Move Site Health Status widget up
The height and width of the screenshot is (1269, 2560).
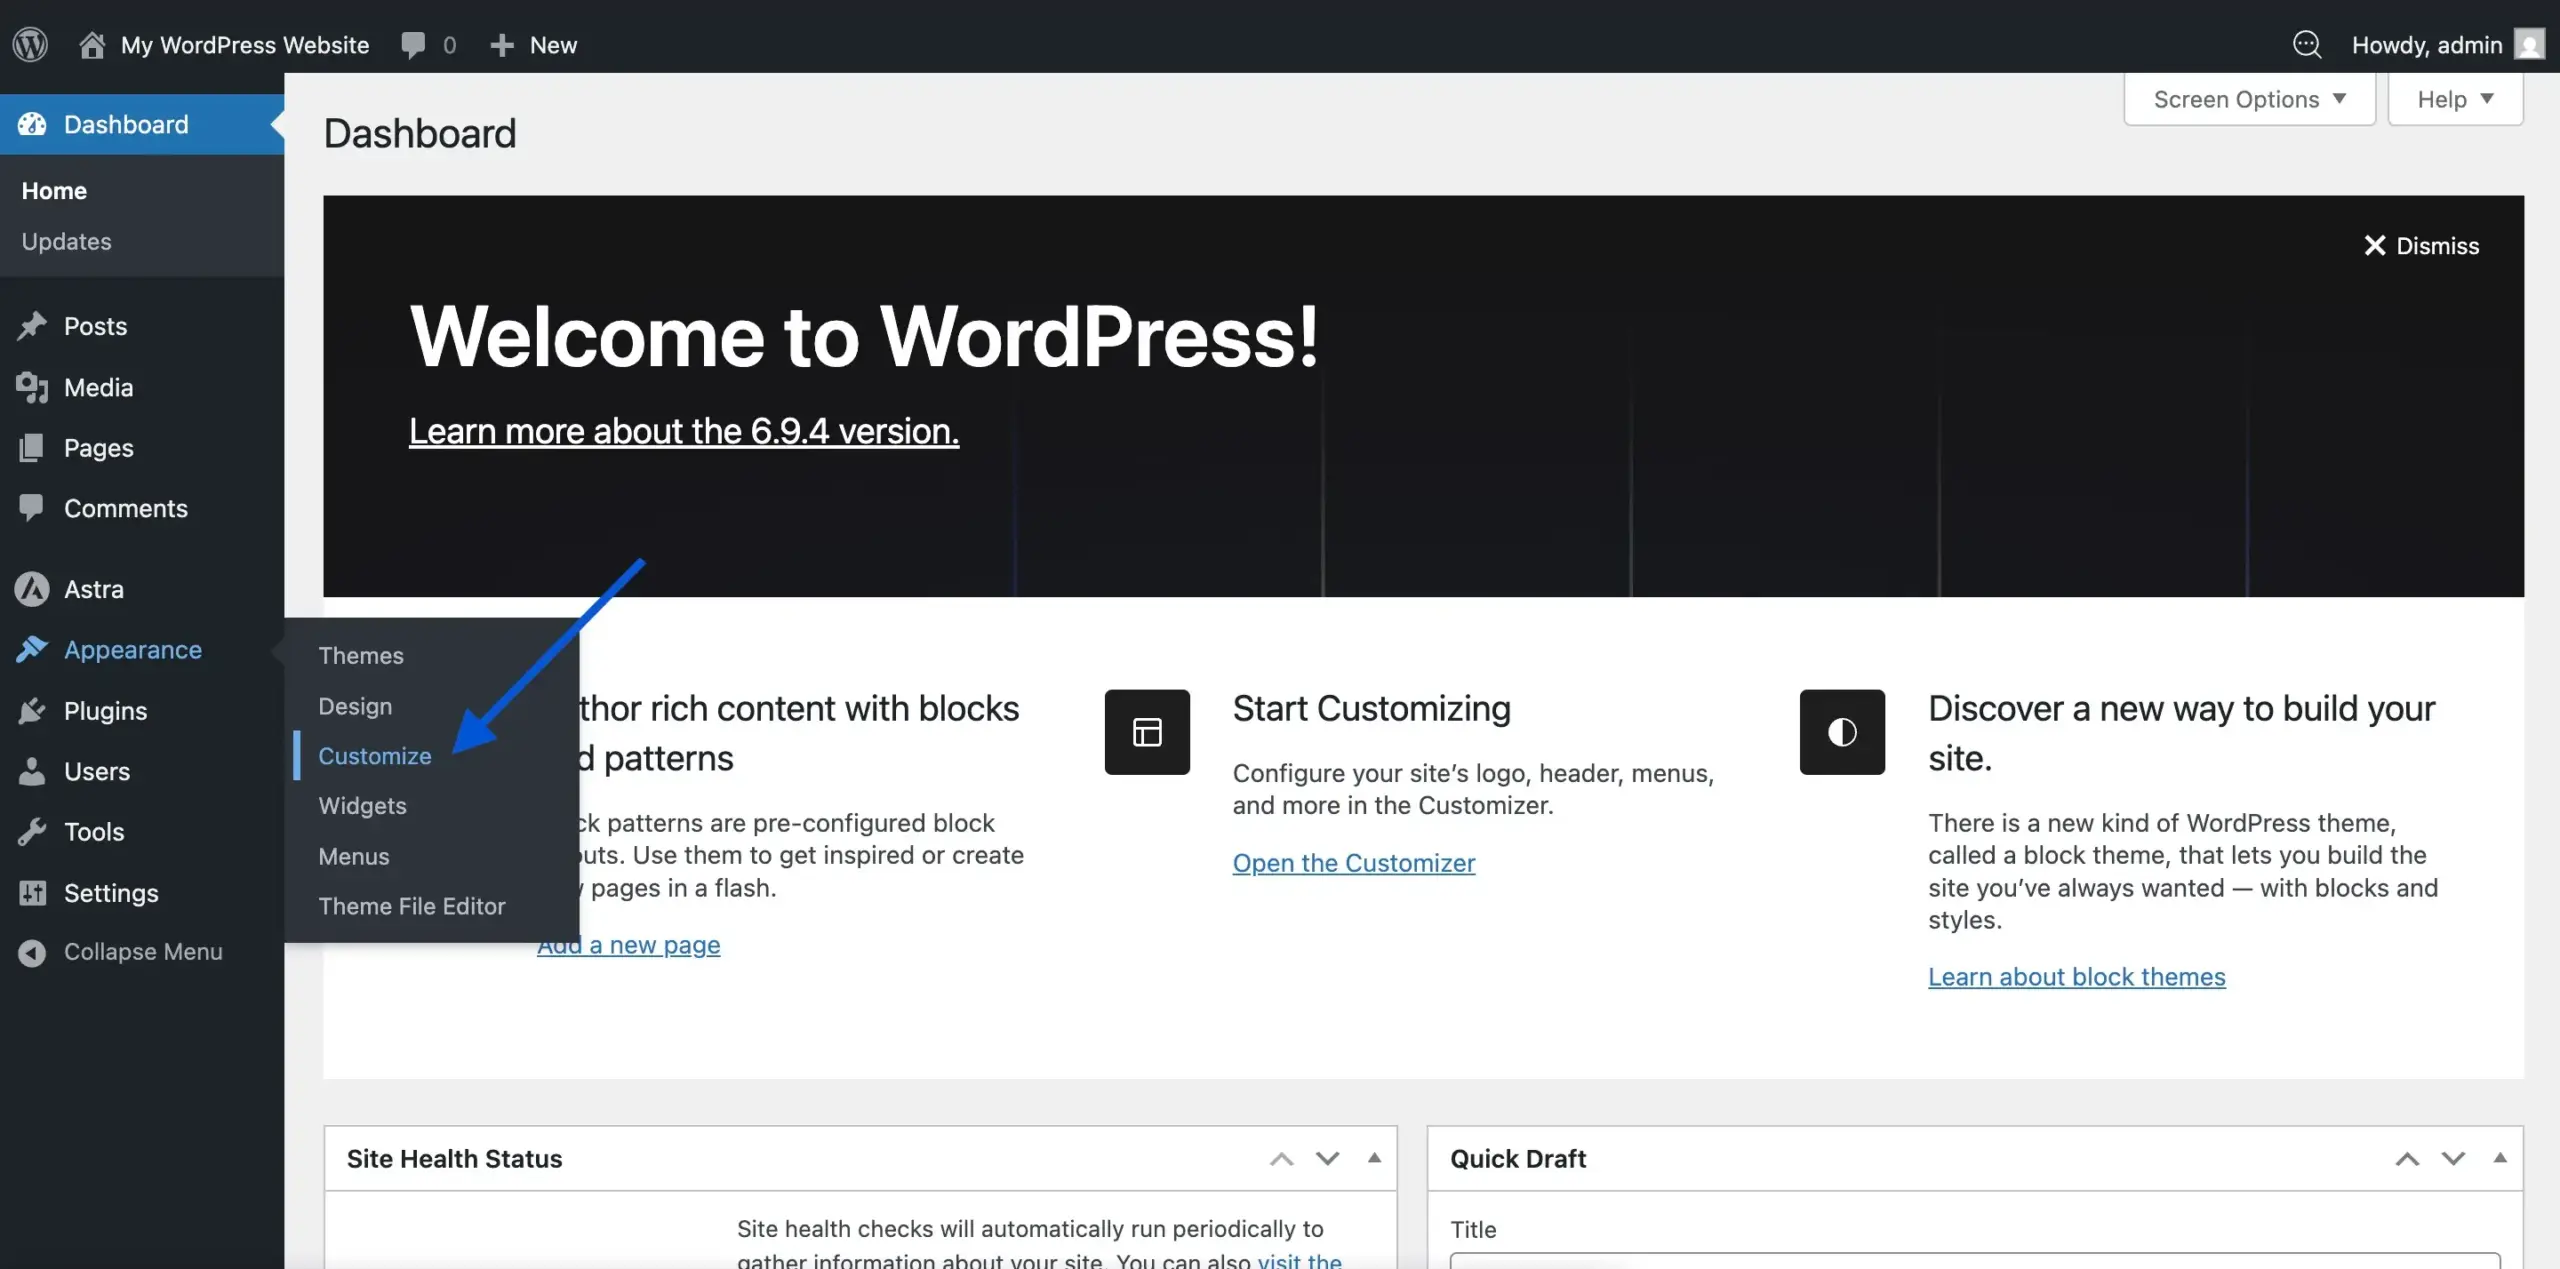[x=1282, y=1159]
